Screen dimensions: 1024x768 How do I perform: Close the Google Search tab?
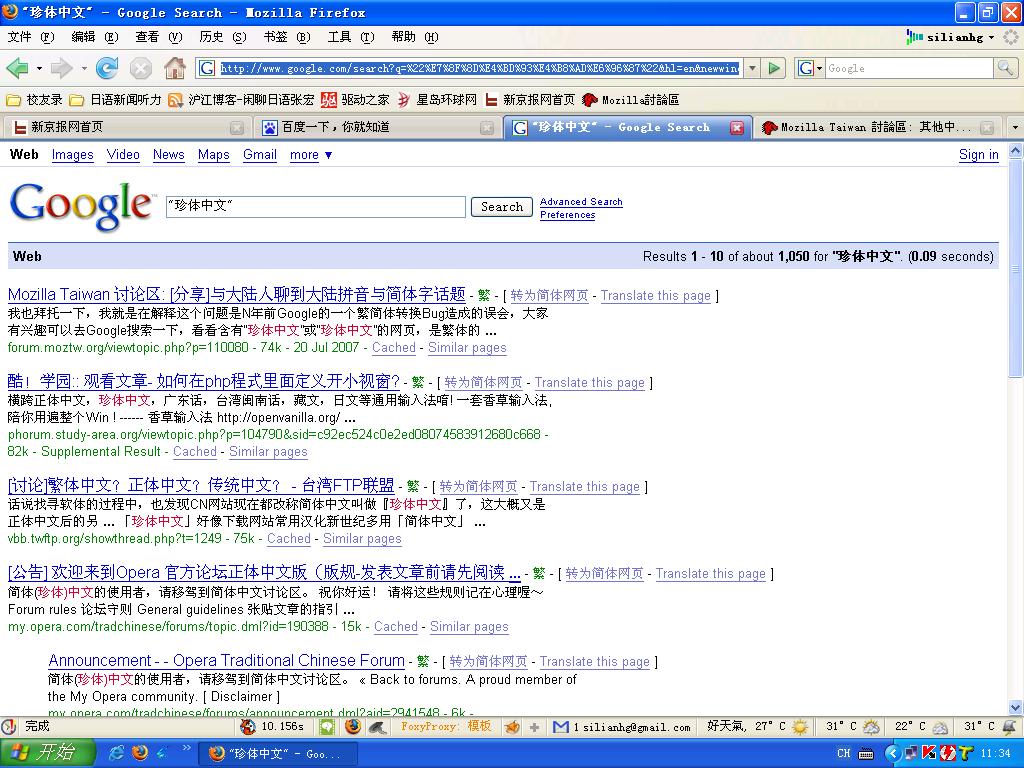[737, 128]
